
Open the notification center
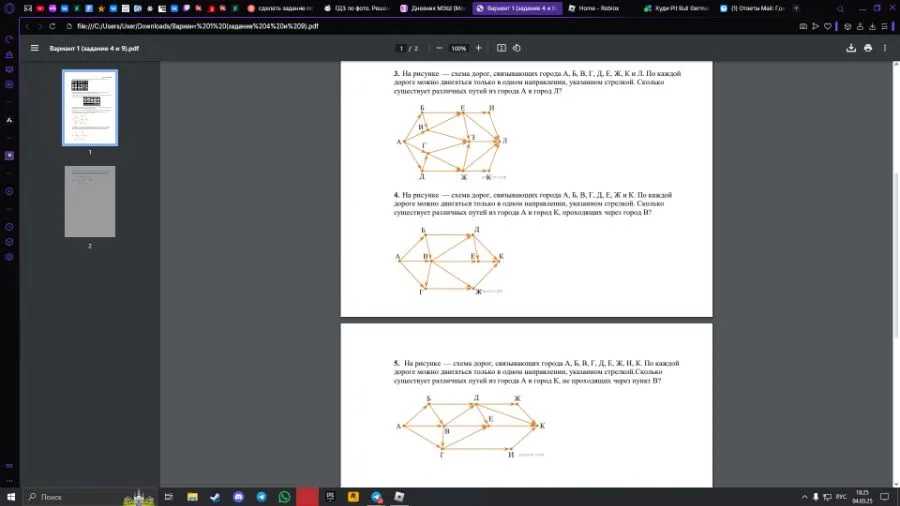(885, 497)
